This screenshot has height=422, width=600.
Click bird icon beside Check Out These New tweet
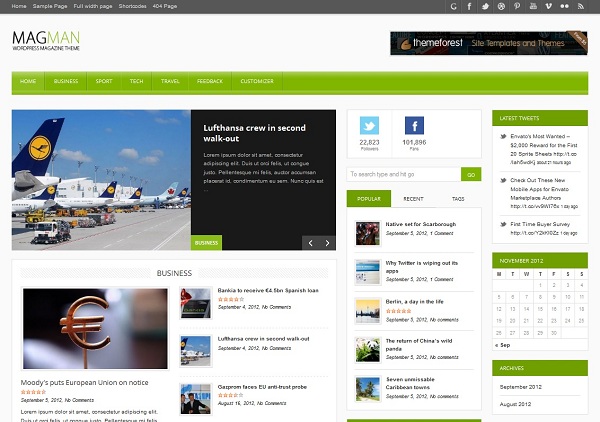[503, 180]
